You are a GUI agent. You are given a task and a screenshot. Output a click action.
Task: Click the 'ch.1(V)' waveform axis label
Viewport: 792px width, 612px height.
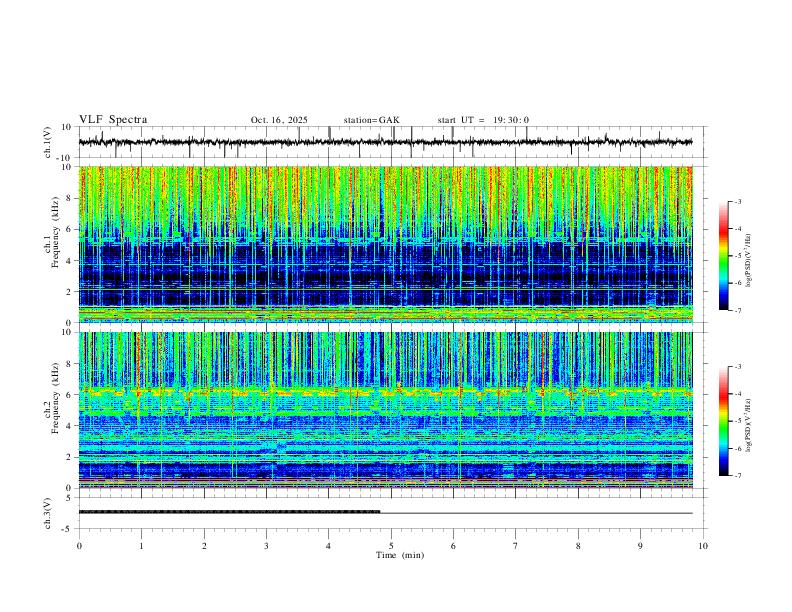48,142
